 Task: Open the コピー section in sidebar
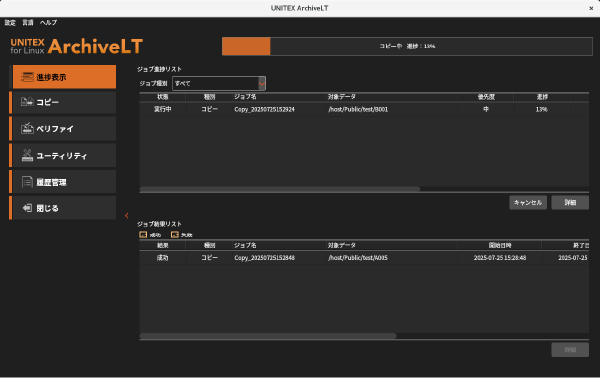pos(64,102)
